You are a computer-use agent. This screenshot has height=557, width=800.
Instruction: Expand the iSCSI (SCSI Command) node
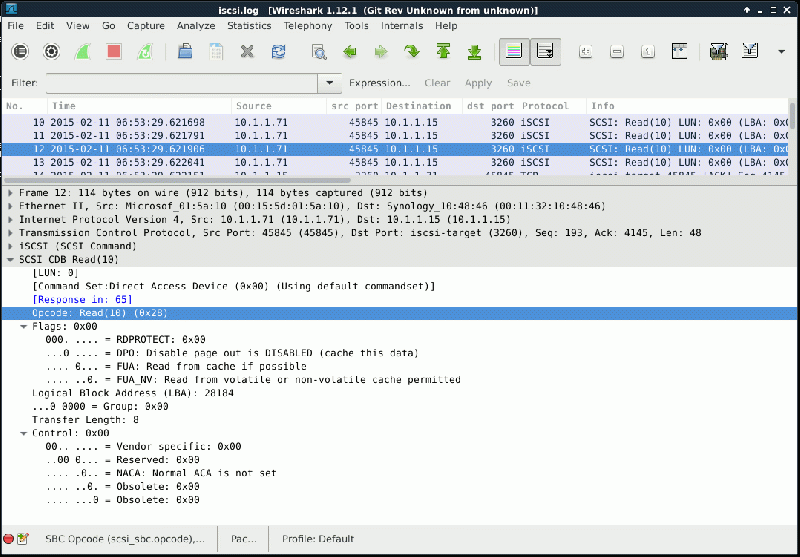point(10,246)
